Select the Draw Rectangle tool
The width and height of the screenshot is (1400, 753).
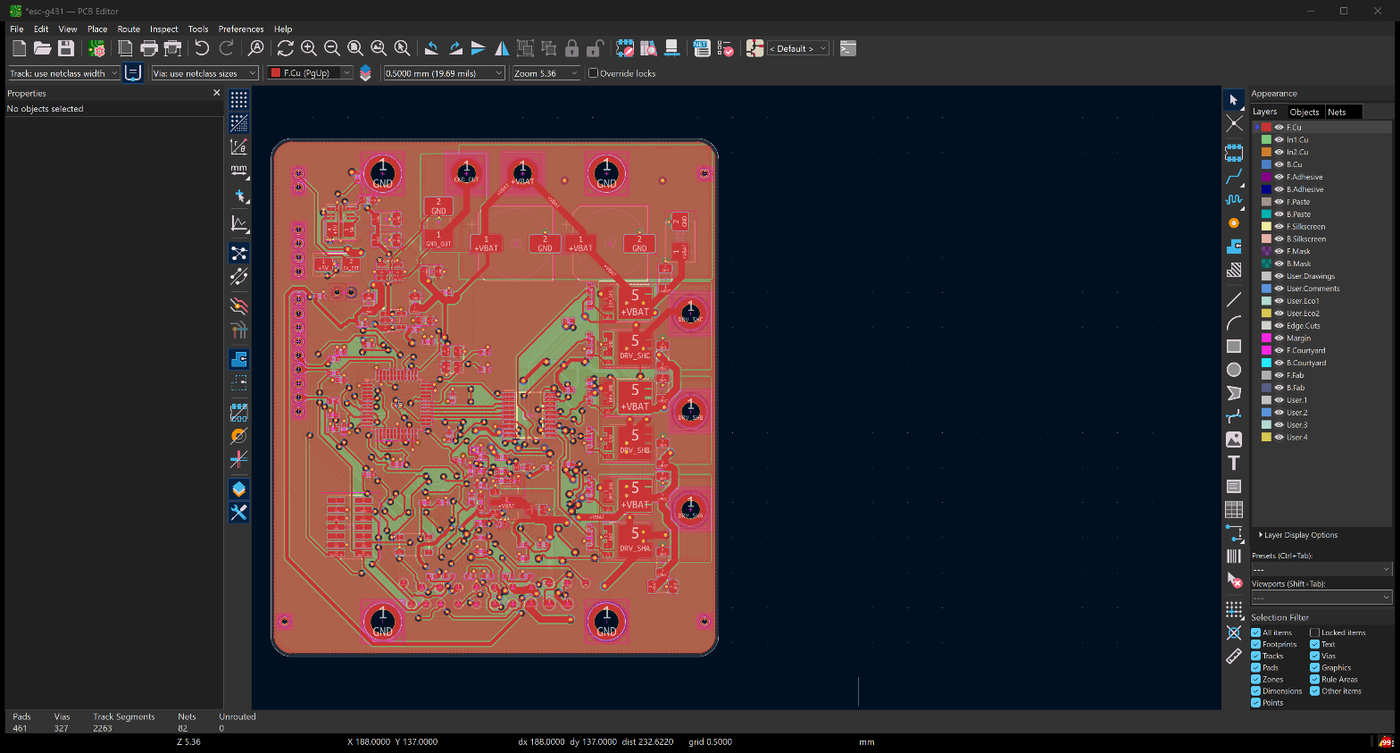click(x=1234, y=346)
